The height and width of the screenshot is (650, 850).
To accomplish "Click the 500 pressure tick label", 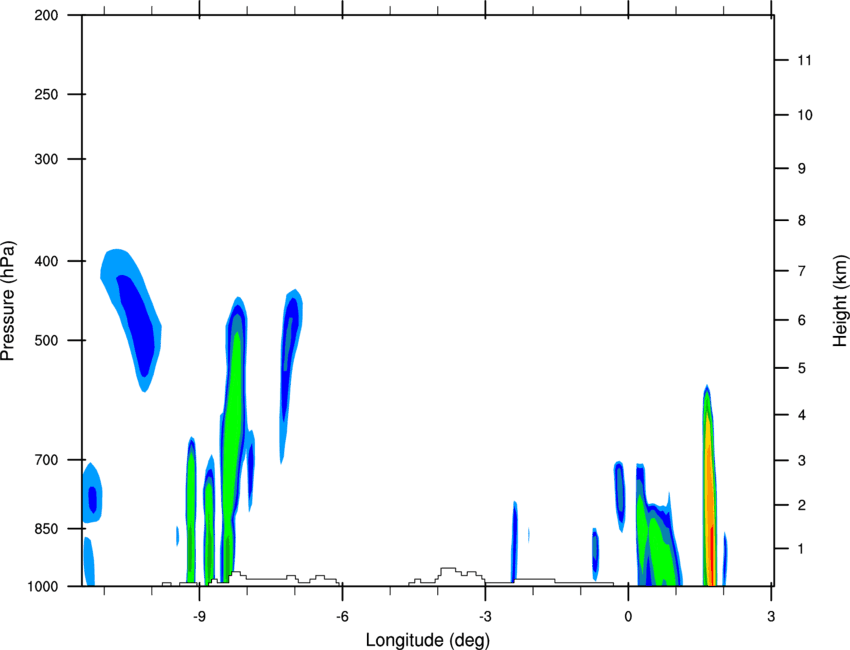I will point(46,340).
